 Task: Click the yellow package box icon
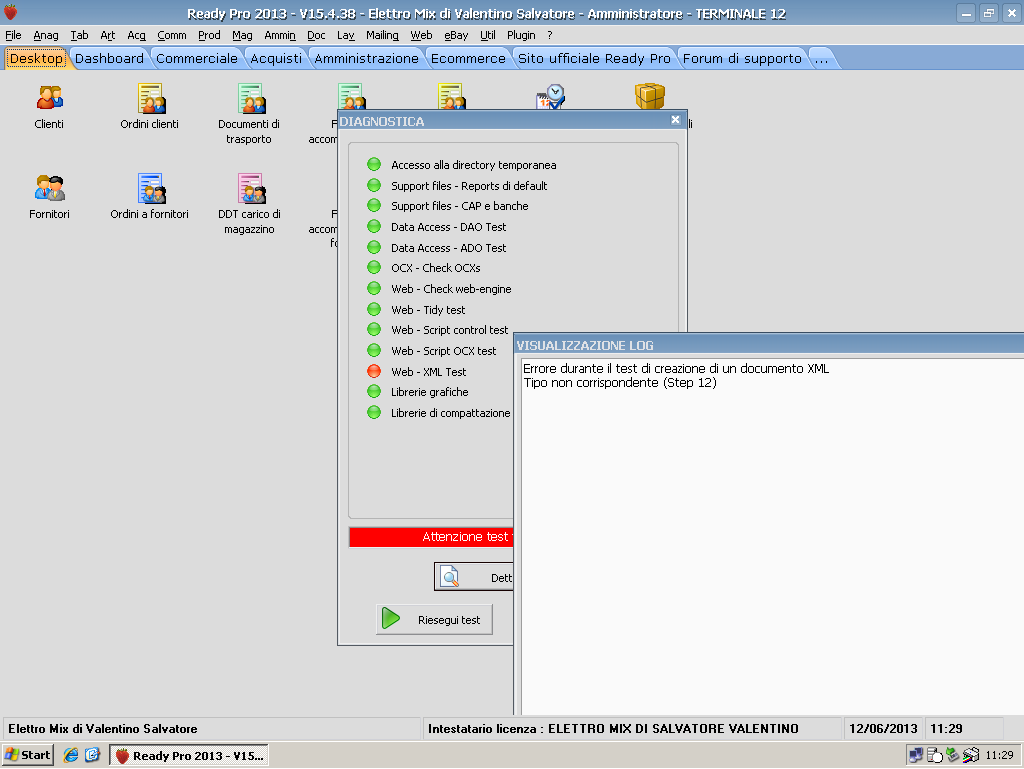tap(649, 96)
